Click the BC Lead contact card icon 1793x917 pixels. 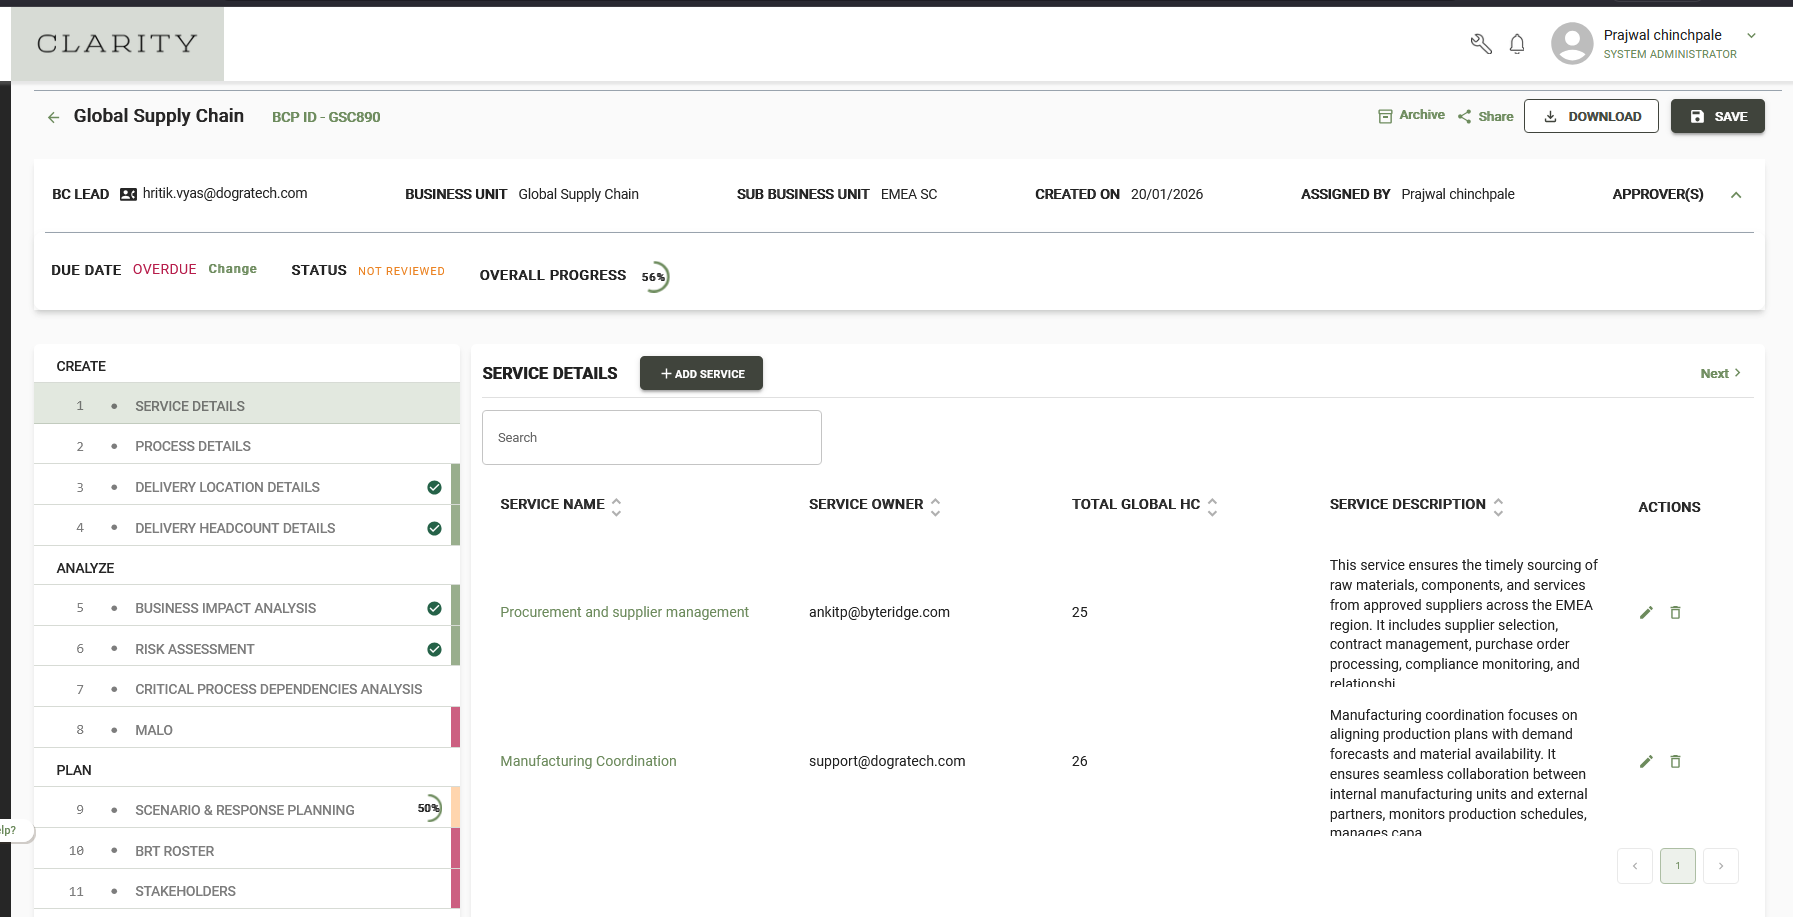coord(128,194)
